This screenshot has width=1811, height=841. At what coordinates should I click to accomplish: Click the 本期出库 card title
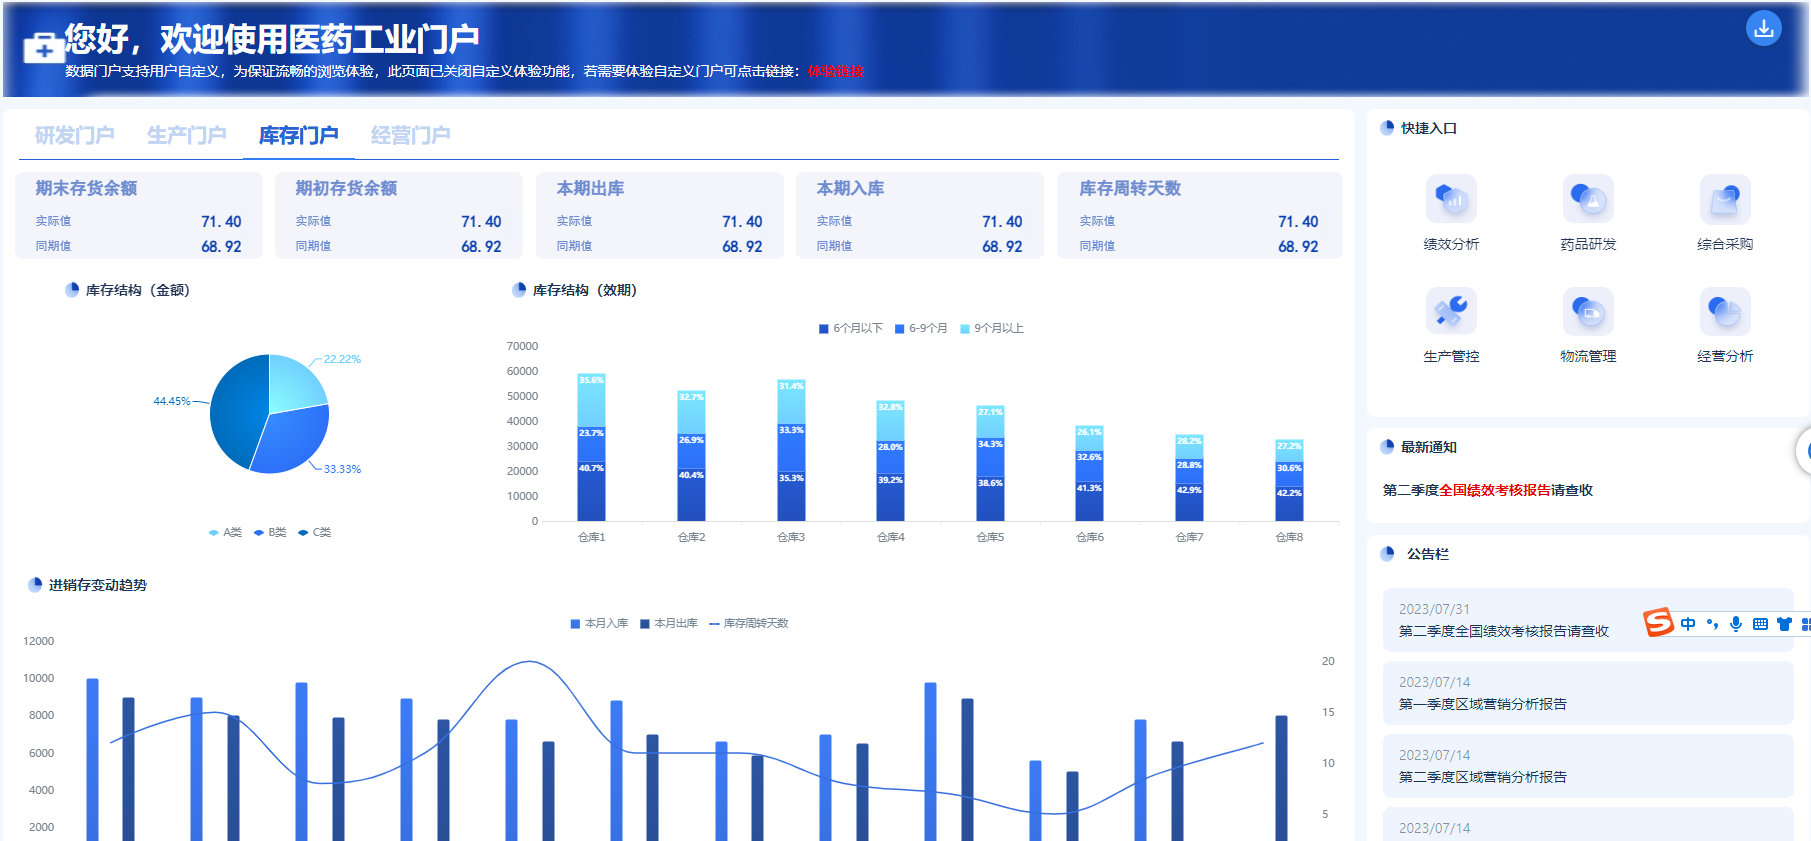591,188
